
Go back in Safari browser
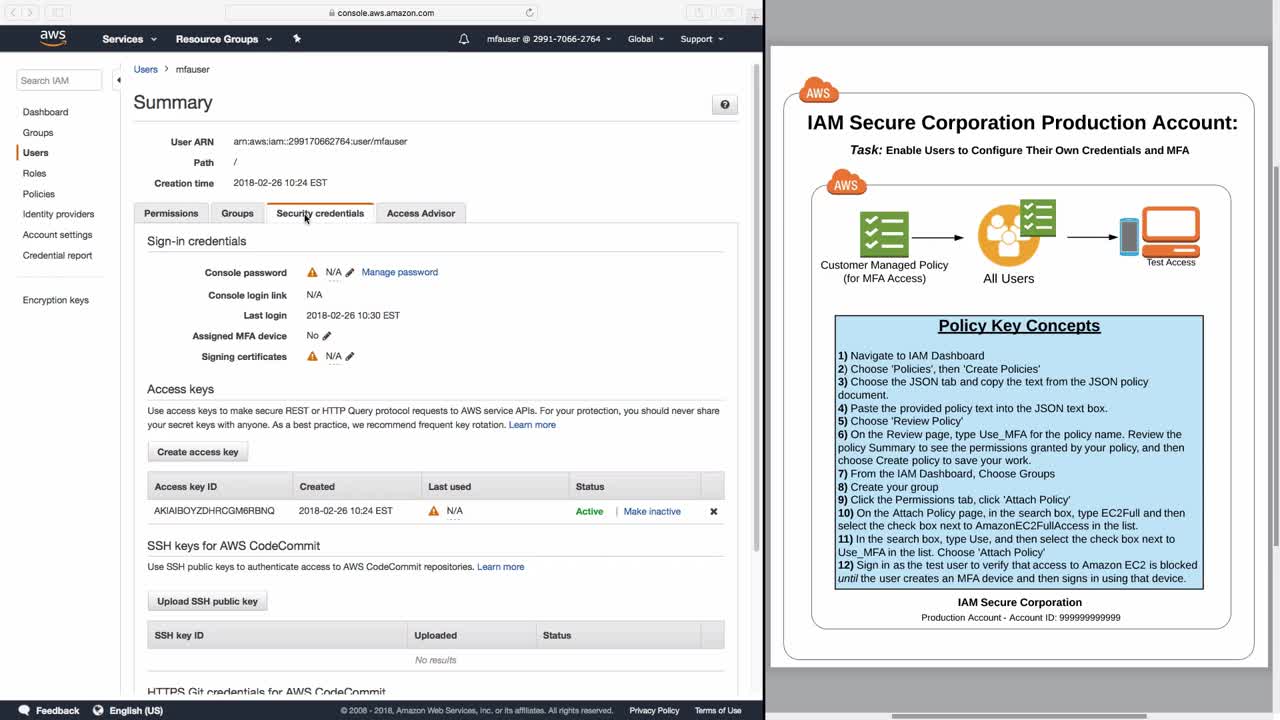13,13
